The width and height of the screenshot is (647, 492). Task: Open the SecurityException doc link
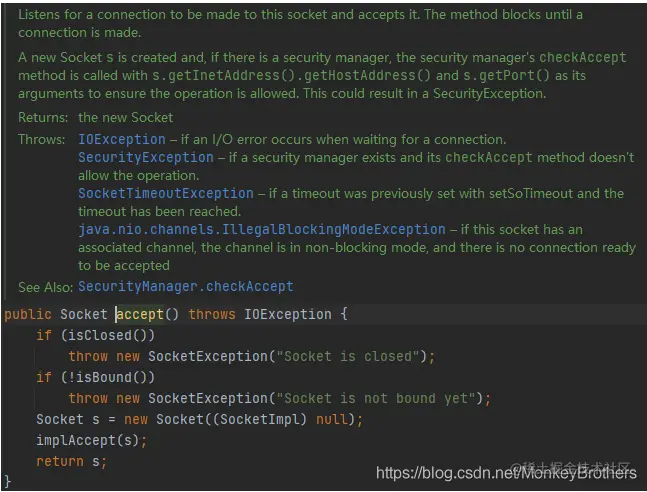tap(146, 157)
